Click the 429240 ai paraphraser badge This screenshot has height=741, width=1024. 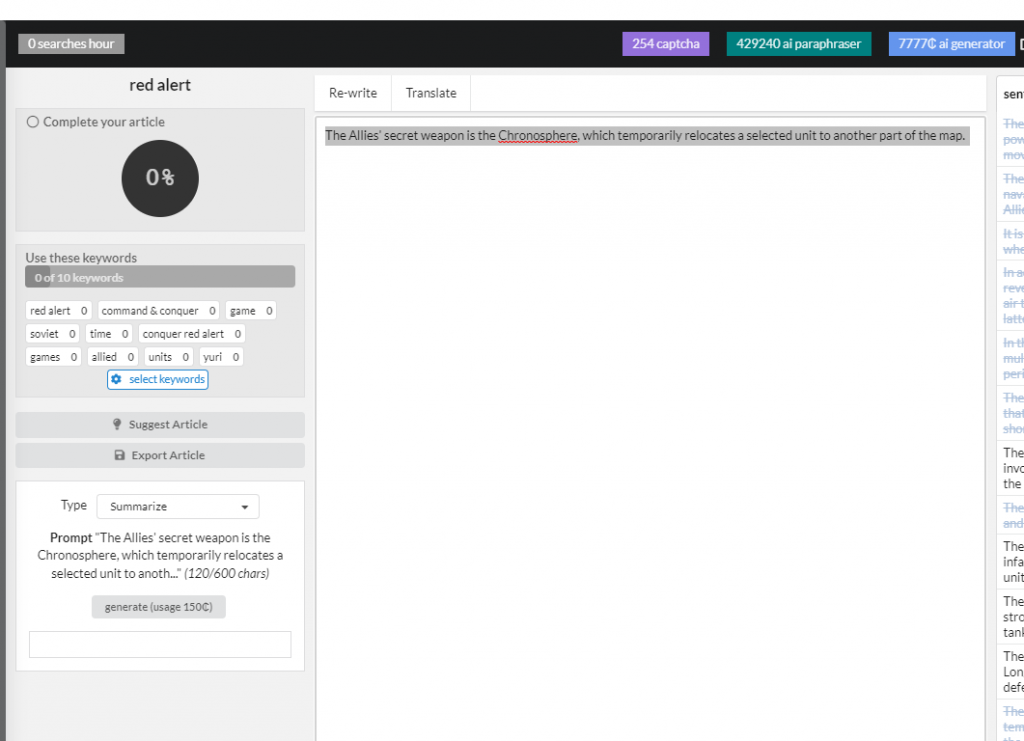pyautogui.click(x=799, y=44)
